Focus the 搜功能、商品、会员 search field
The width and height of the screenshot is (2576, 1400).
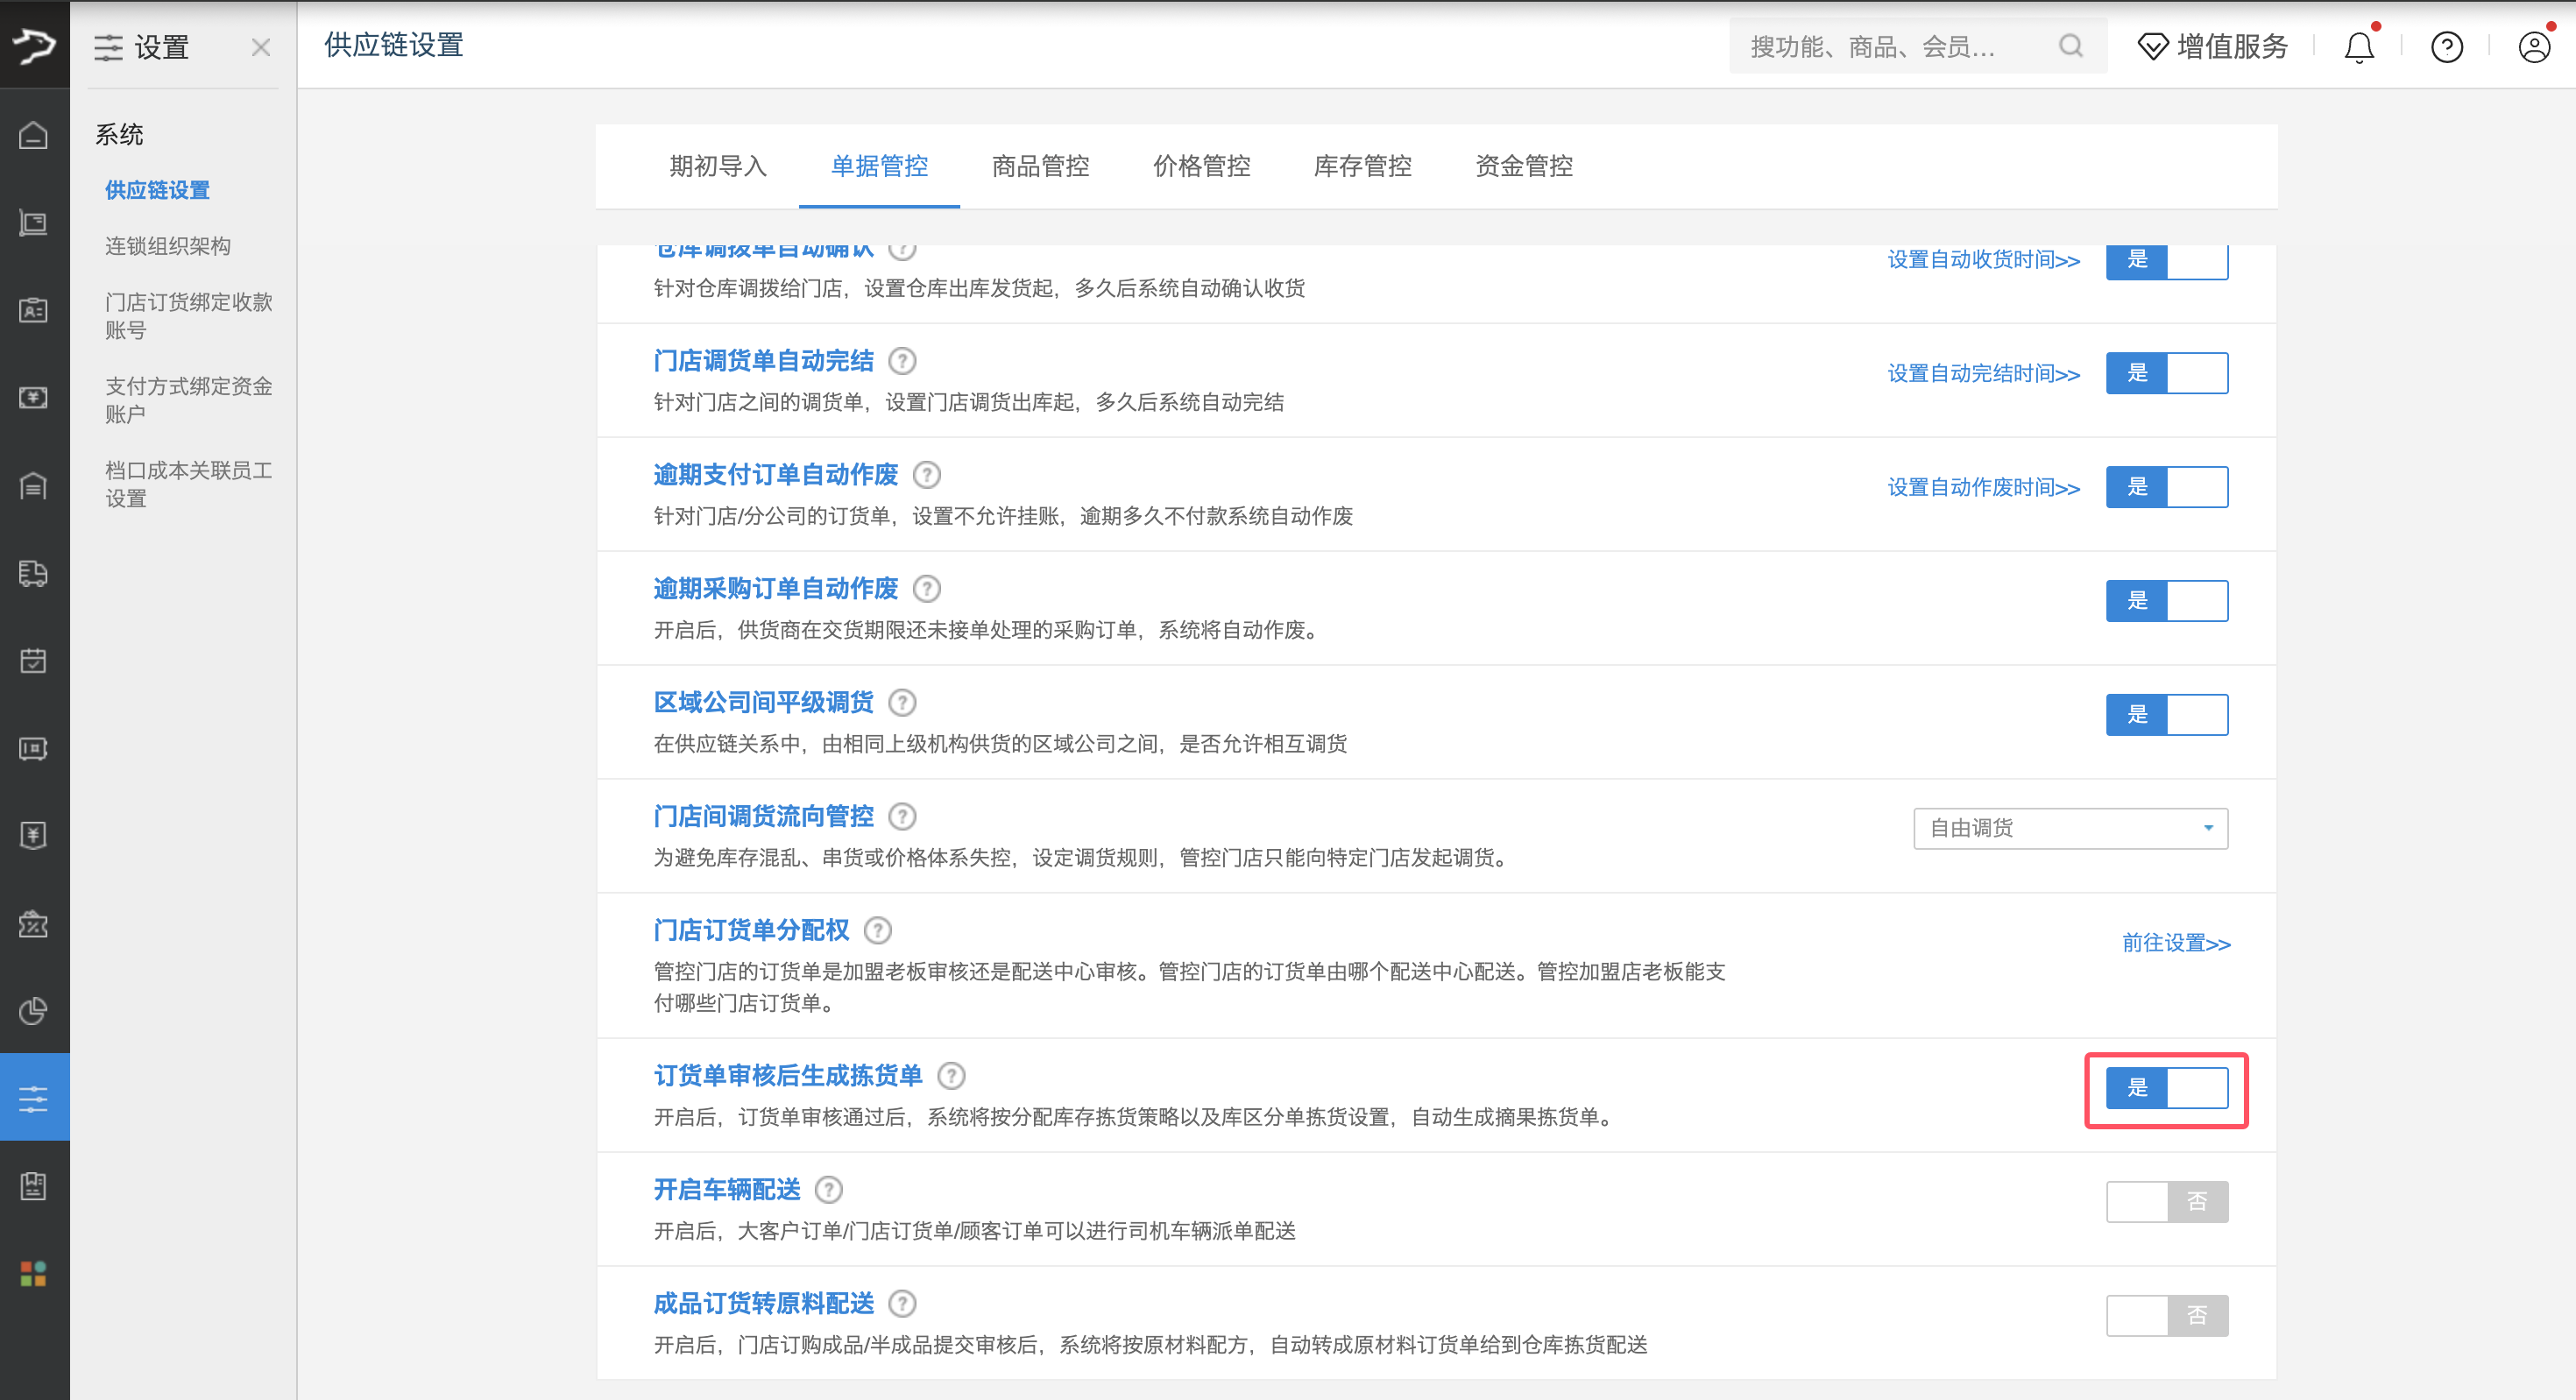[1895, 46]
